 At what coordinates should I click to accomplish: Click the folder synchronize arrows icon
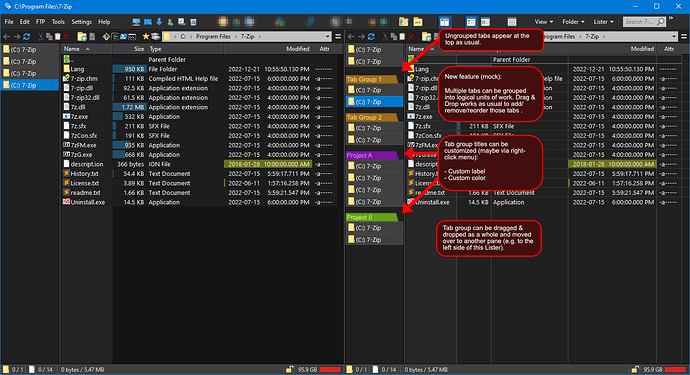coord(418,22)
